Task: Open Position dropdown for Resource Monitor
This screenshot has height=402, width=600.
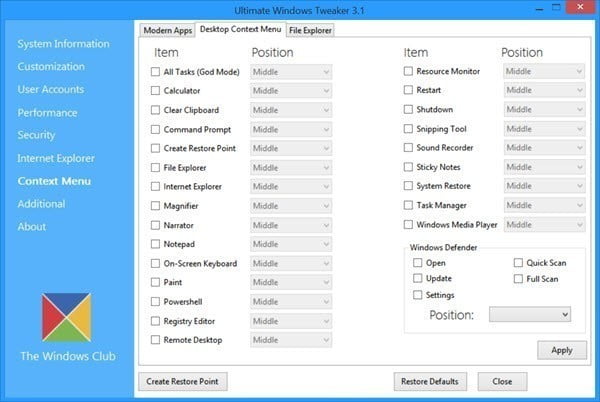Action: [x=544, y=72]
